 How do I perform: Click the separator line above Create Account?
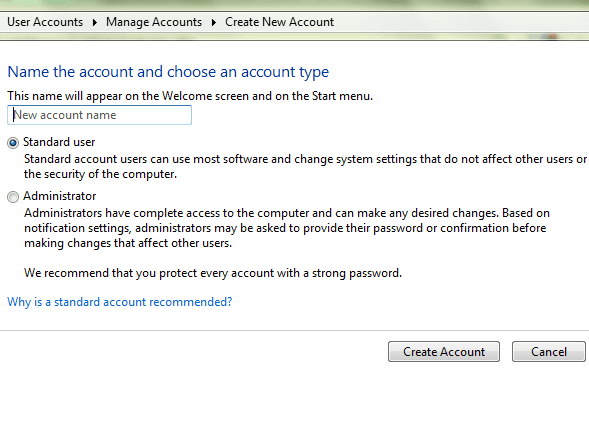click(294, 330)
